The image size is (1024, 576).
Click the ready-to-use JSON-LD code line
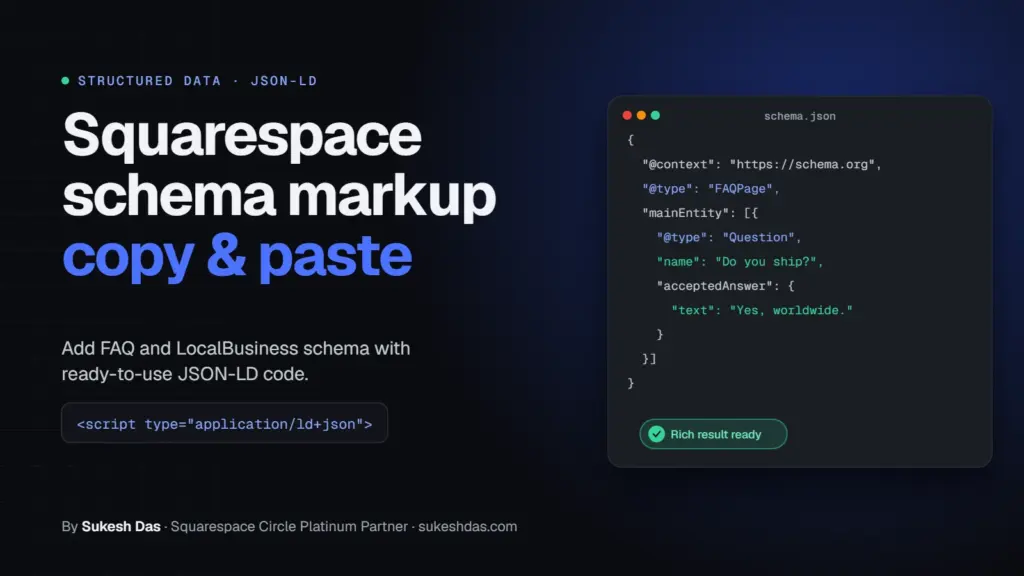click(x=185, y=374)
